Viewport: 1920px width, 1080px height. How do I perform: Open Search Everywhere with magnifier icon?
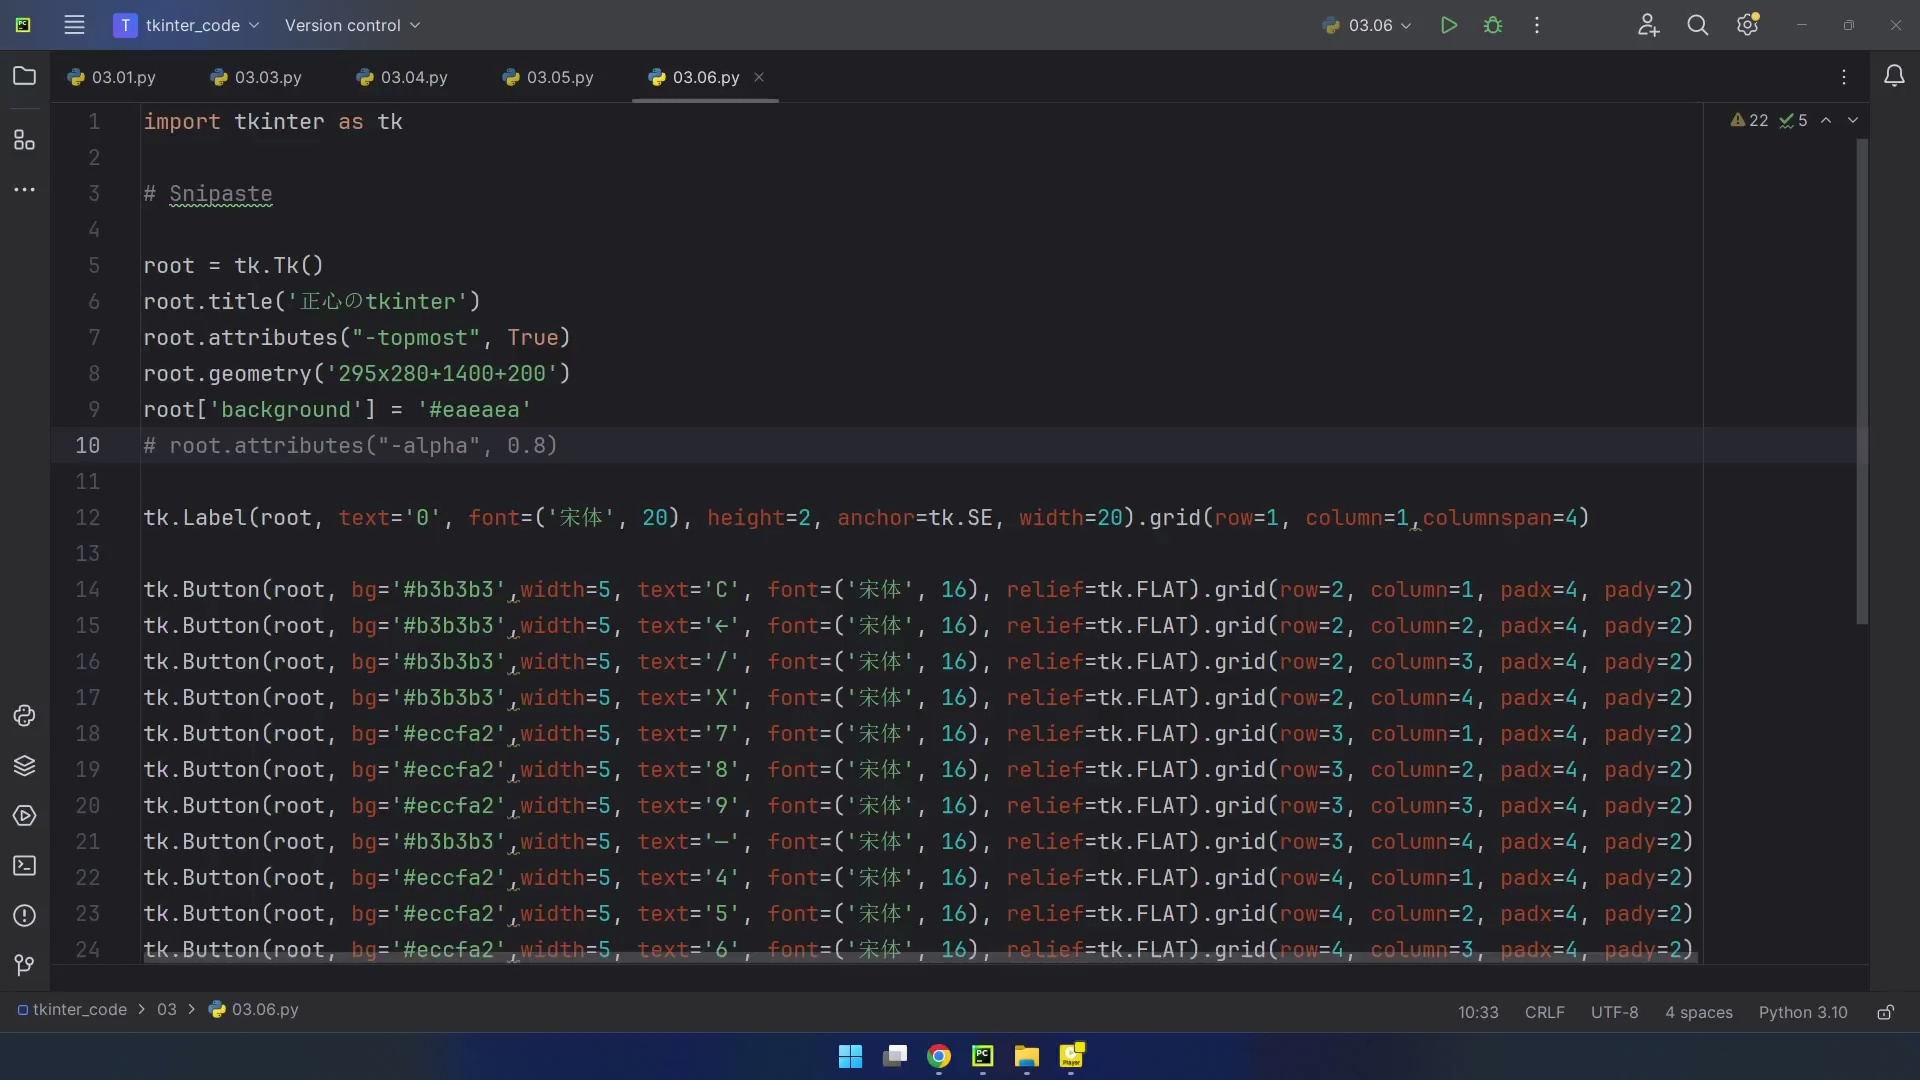pos(1698,25)
